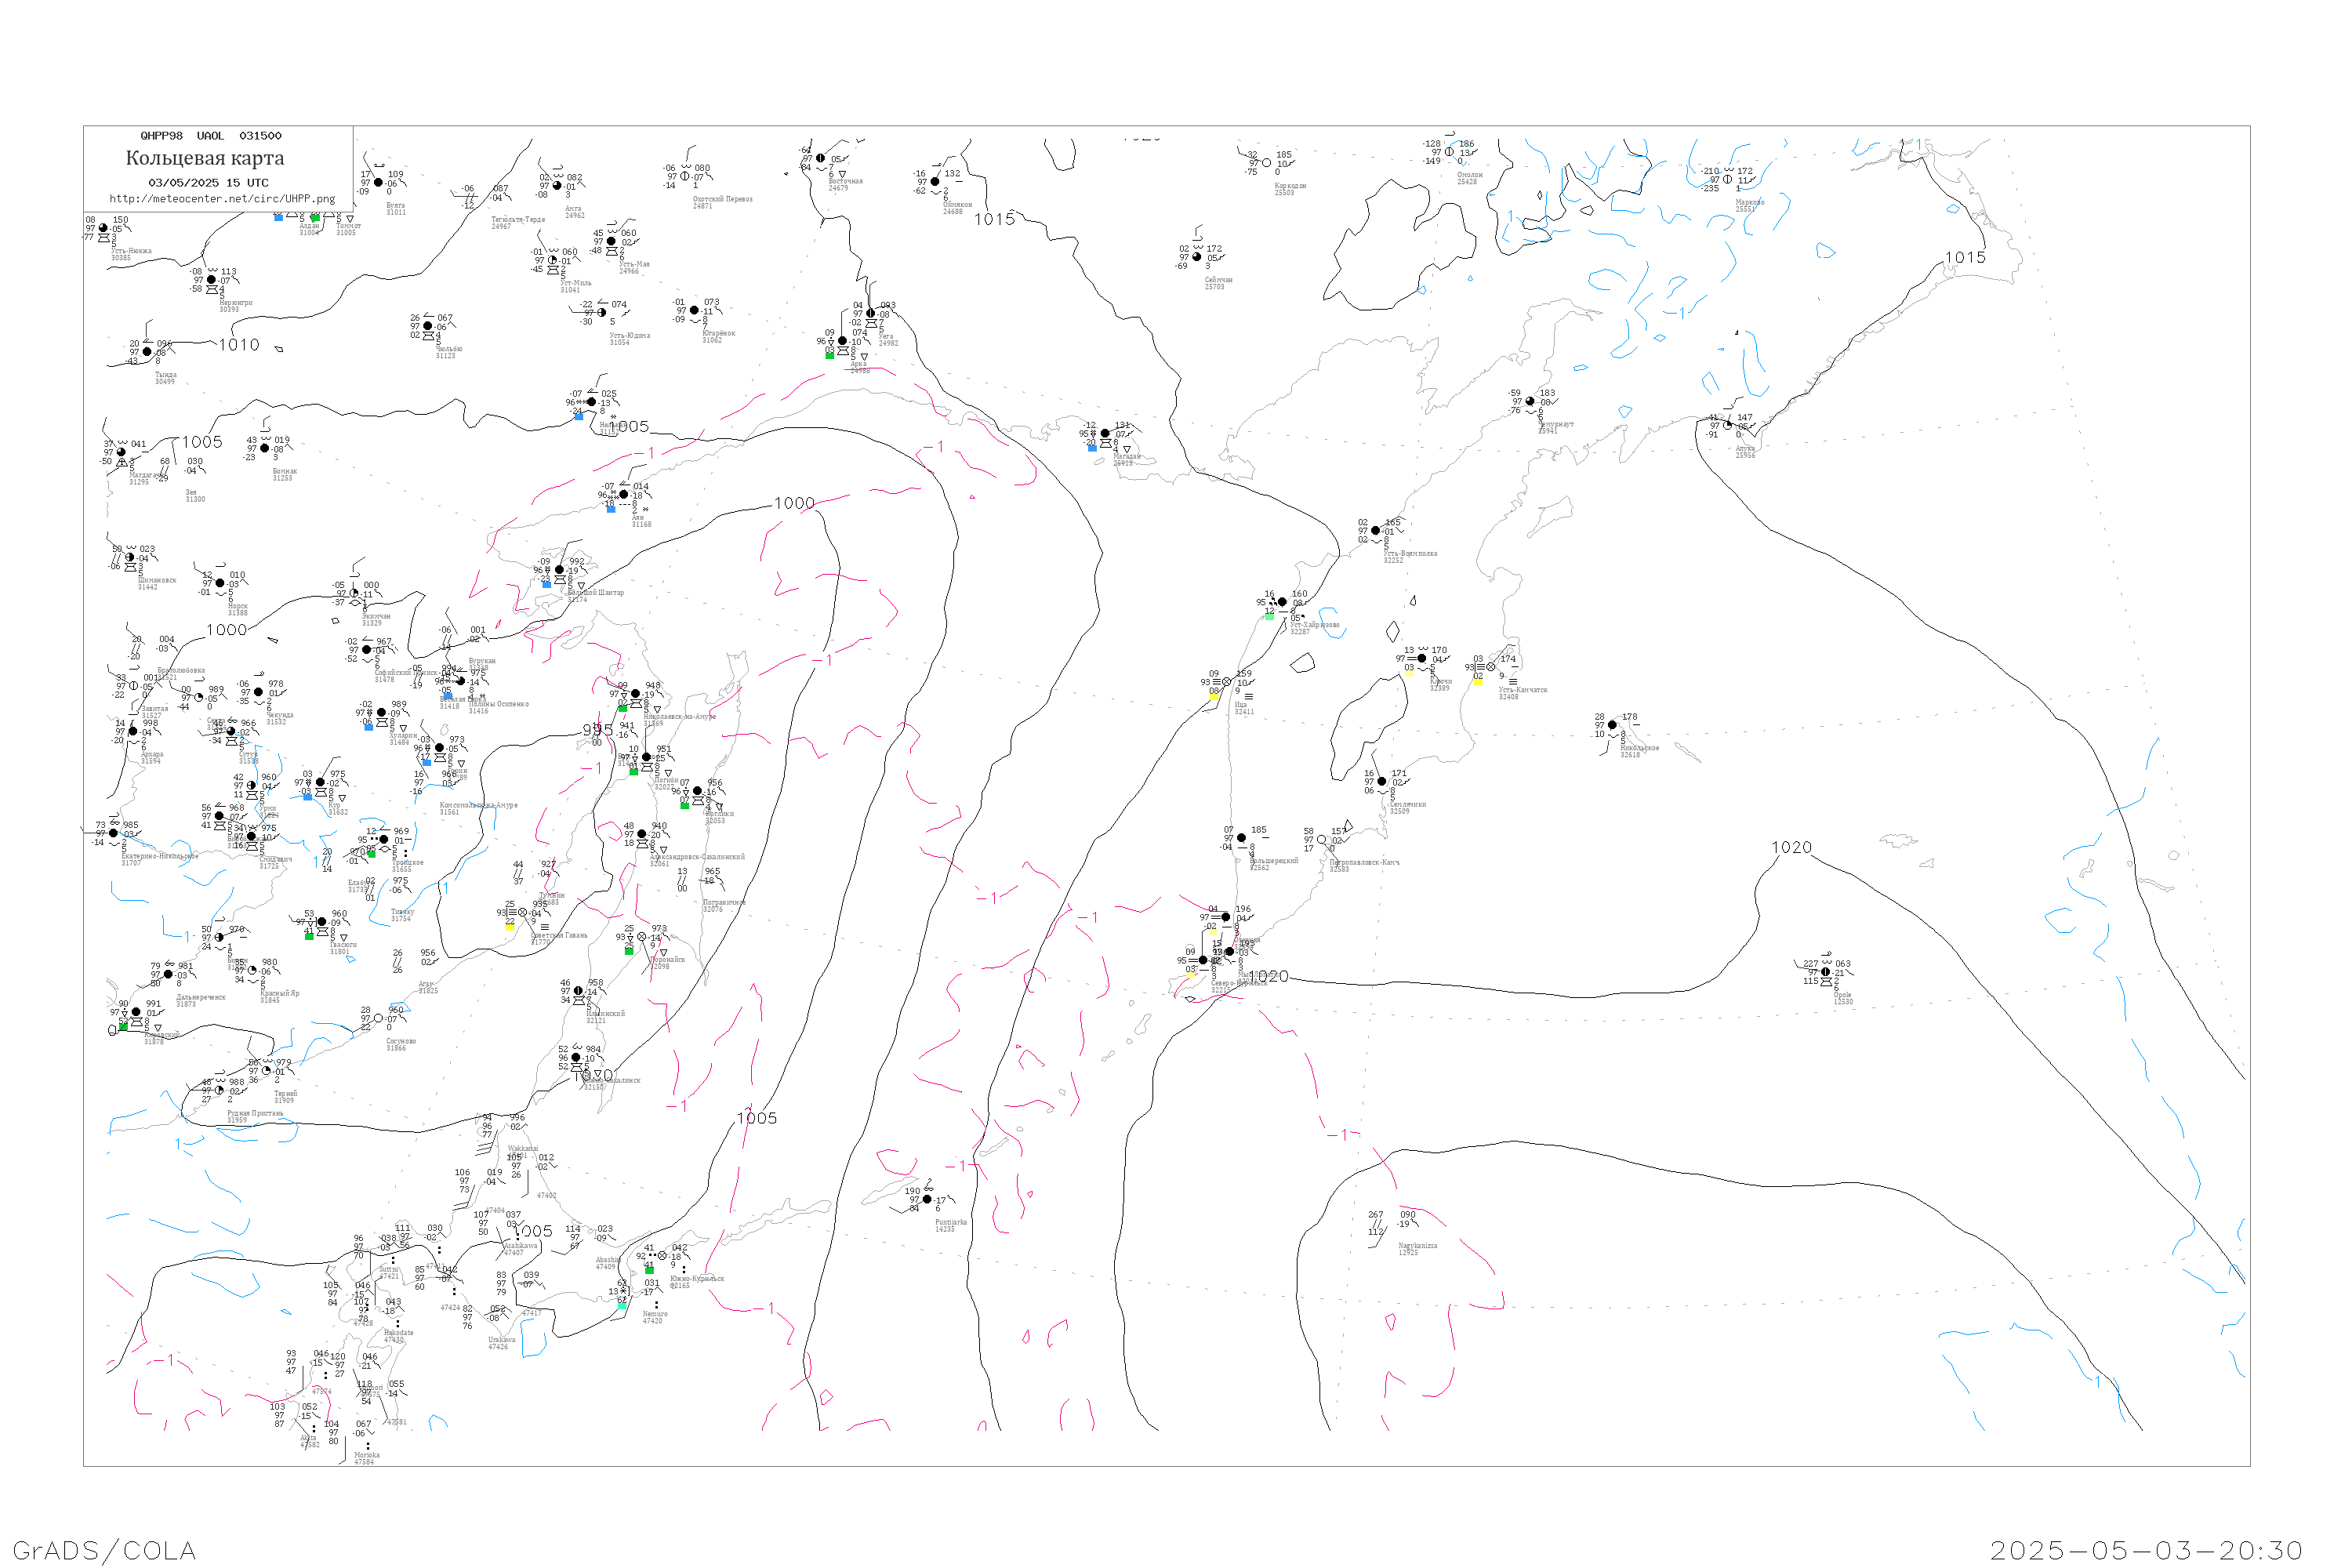Click the green square beside Арка station

[829, 356]
